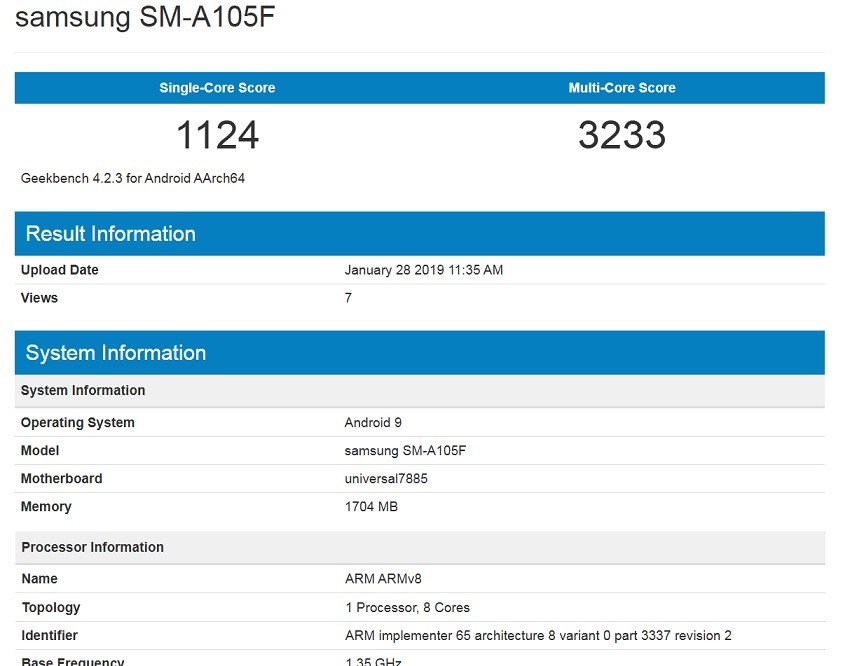
Task: Click the ARM implementer 65 identifier value
Action: tap(538, 635)
